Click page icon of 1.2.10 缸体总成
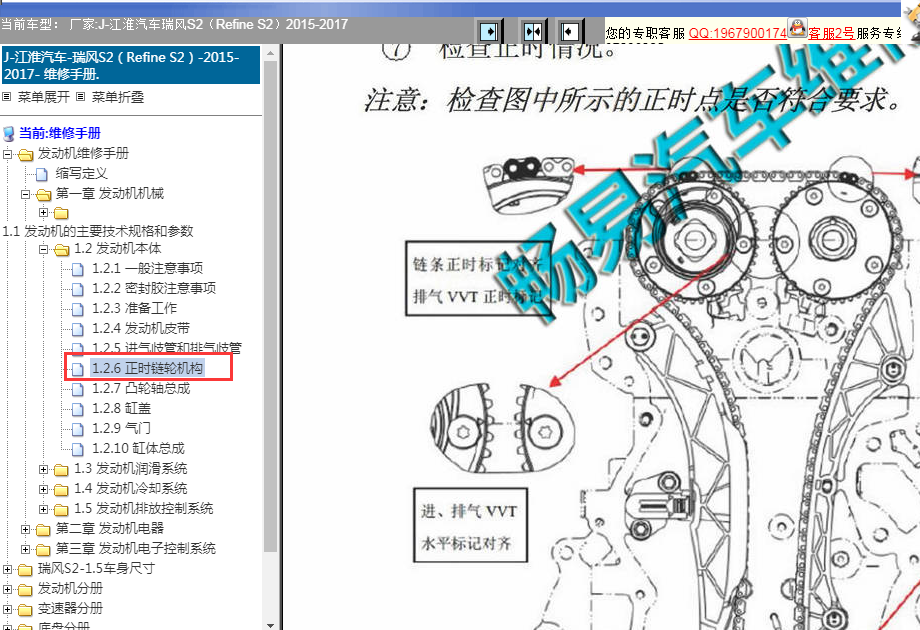Image resolution: width=920 pixels, height=630 pixels. coord(77,449)
